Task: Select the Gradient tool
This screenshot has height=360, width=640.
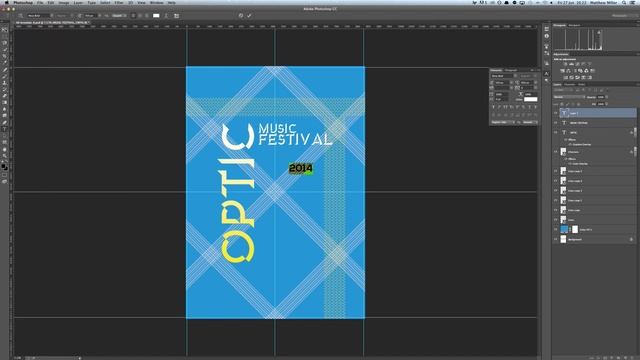Action: click(x=5, y=102)
